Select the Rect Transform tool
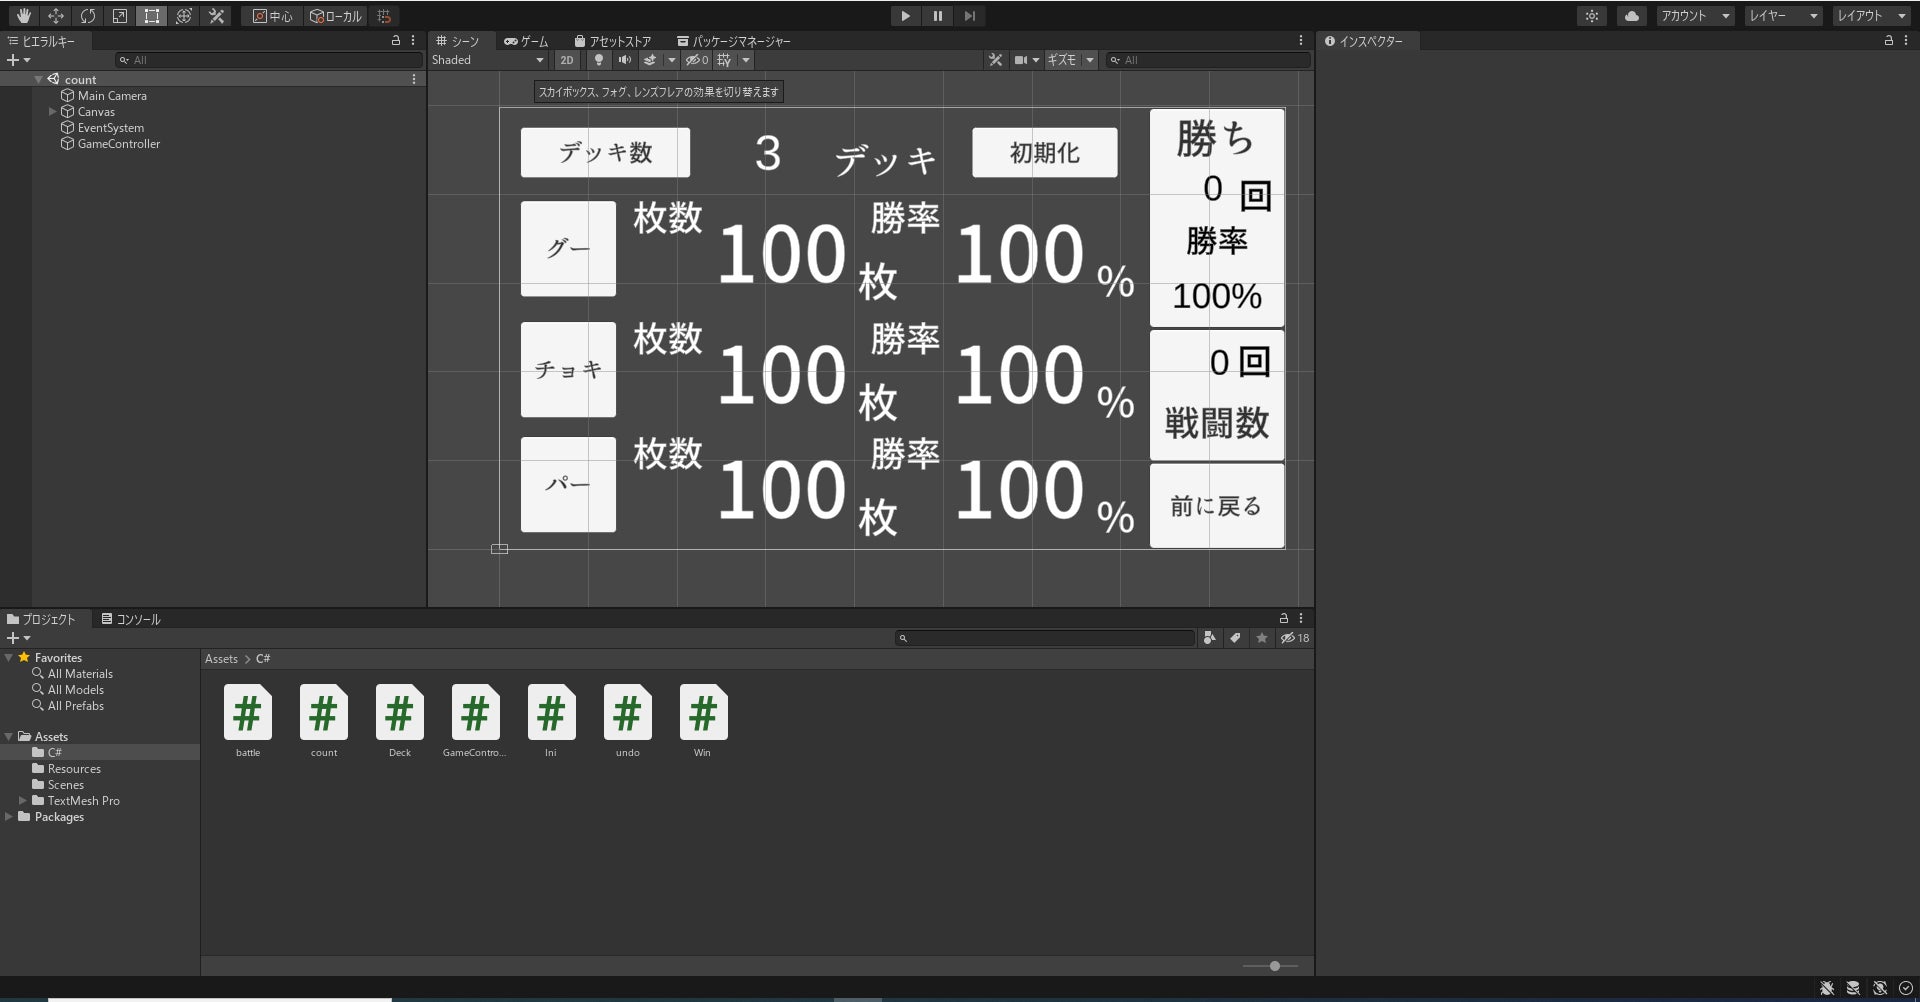Viewport: 1920px width, 1002px height. (x=151, y=16)
